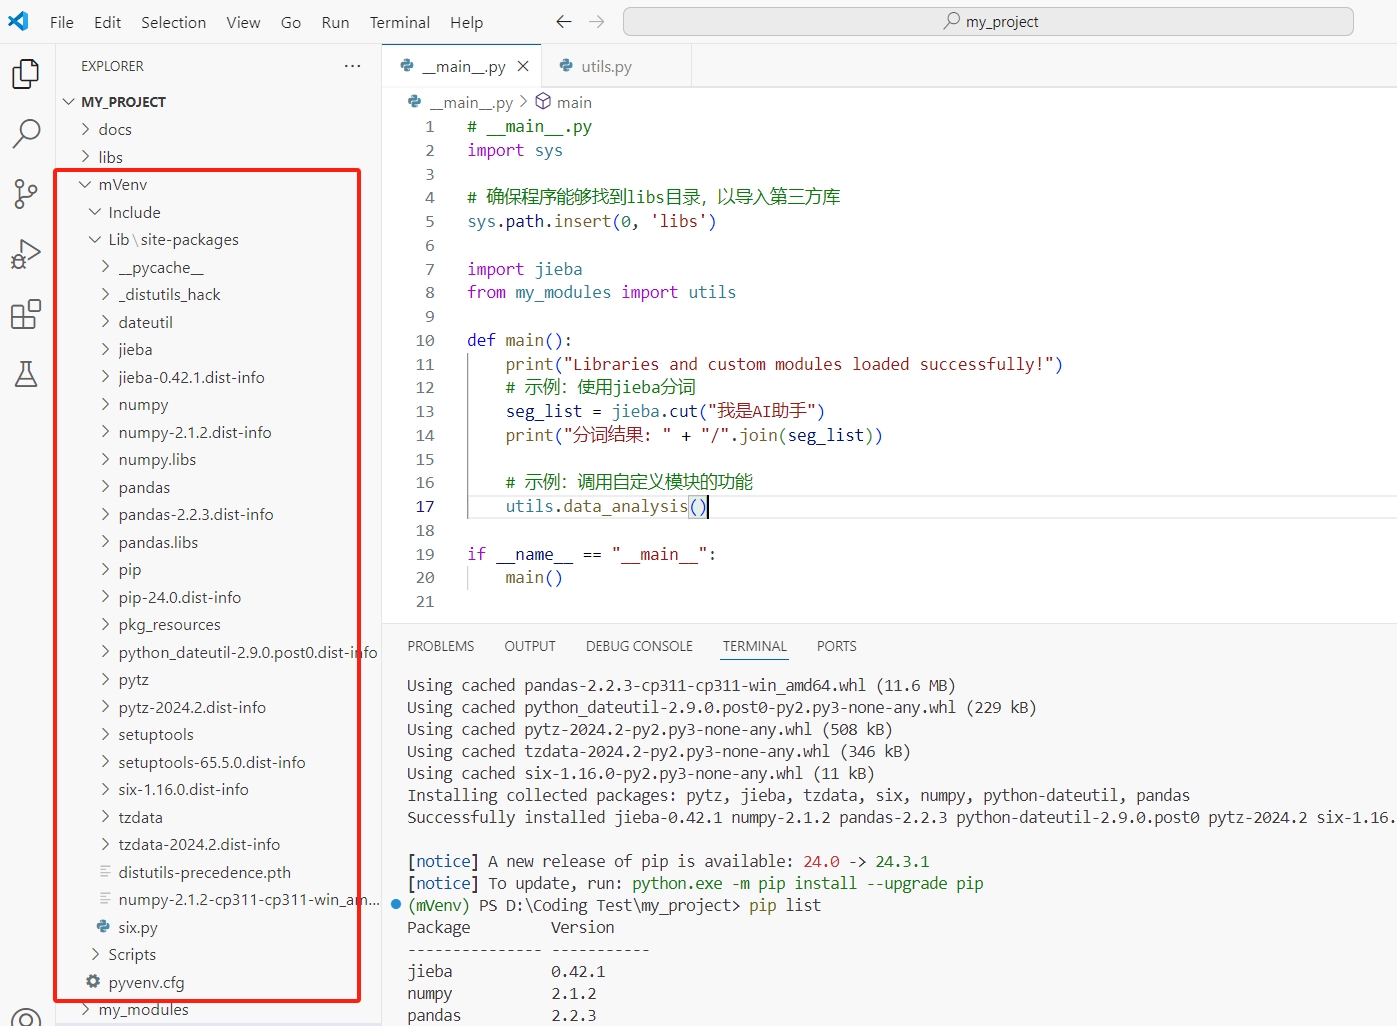Open the Edit menu

pos(108,22)
